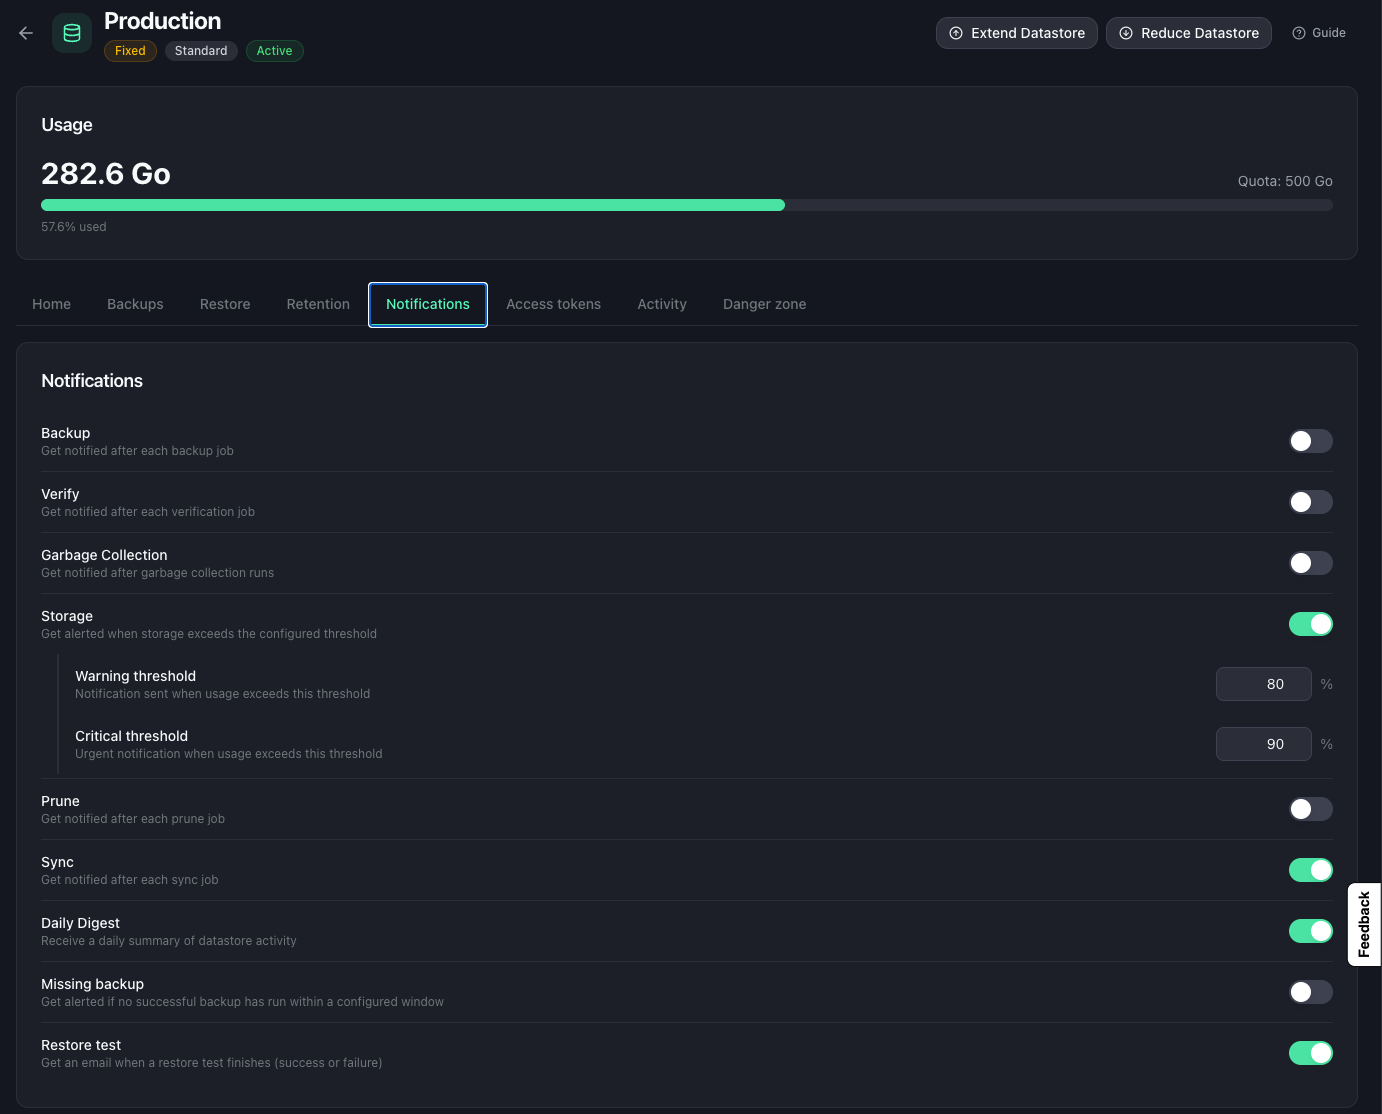Click the Usage section heading
This screenshot has width=1382, height=1114.
[x=67, y=125]
